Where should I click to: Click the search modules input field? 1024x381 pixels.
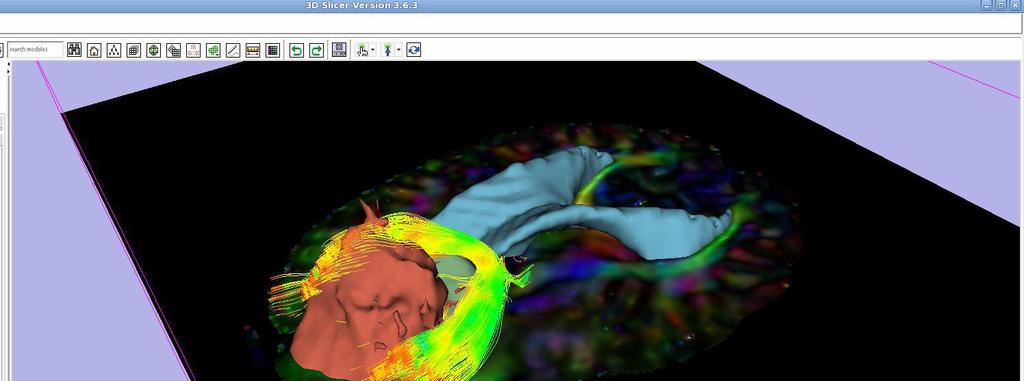35,50
